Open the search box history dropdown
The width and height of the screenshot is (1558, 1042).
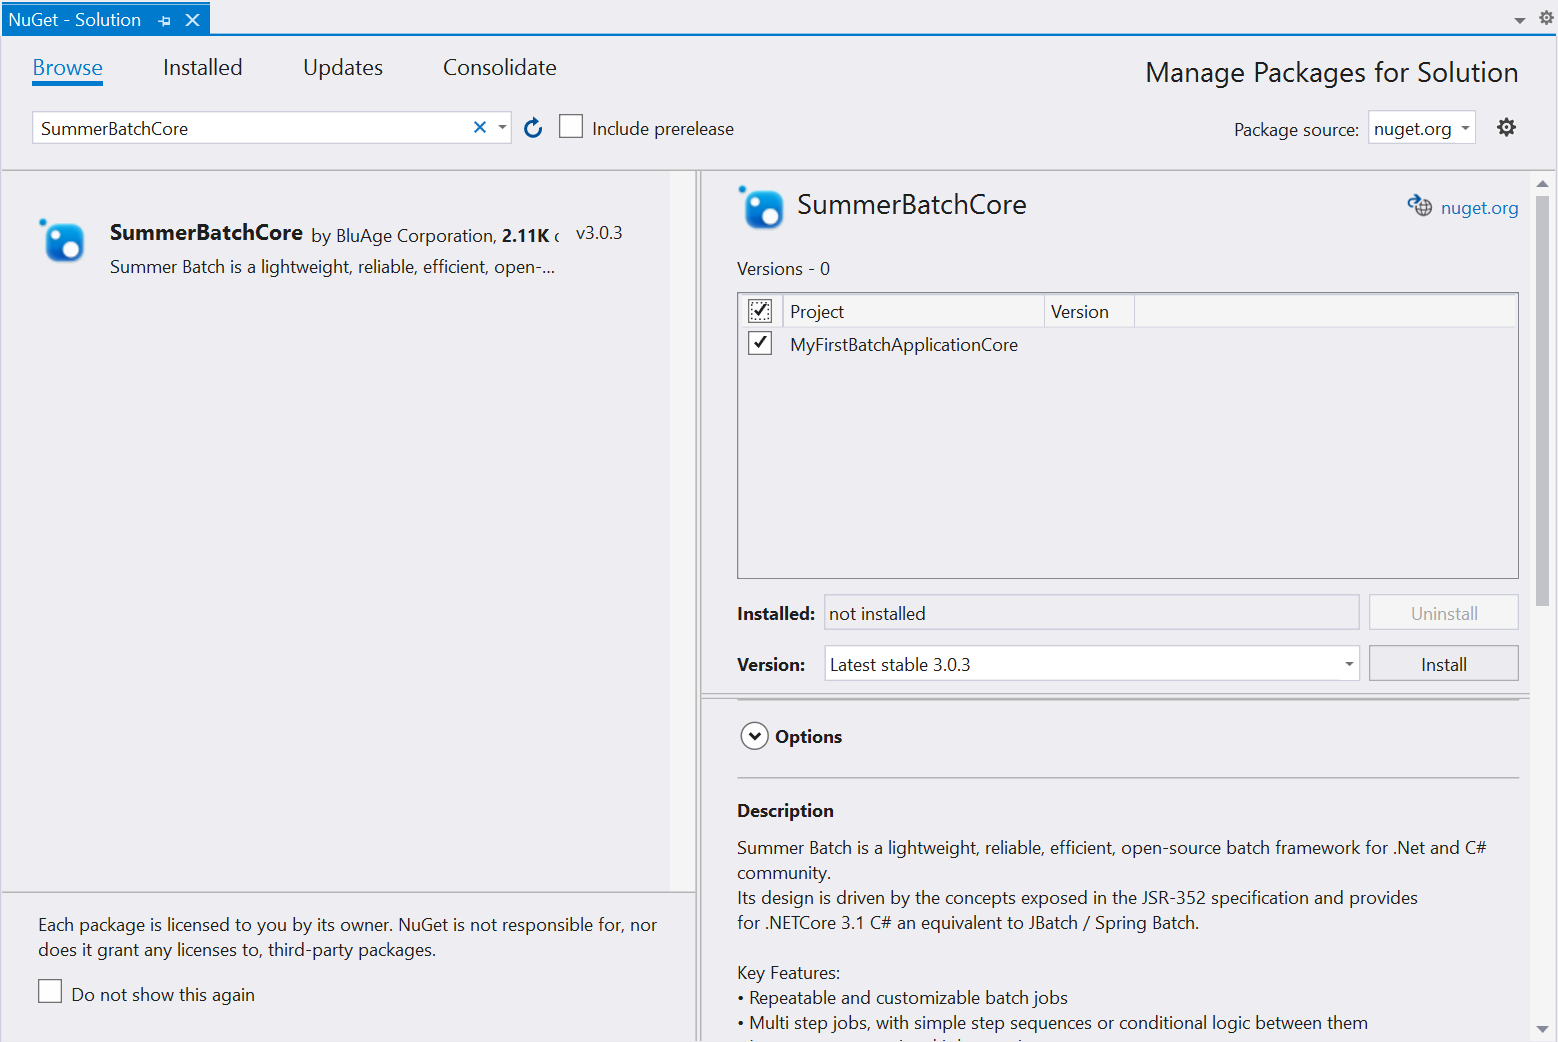point(502,128)
